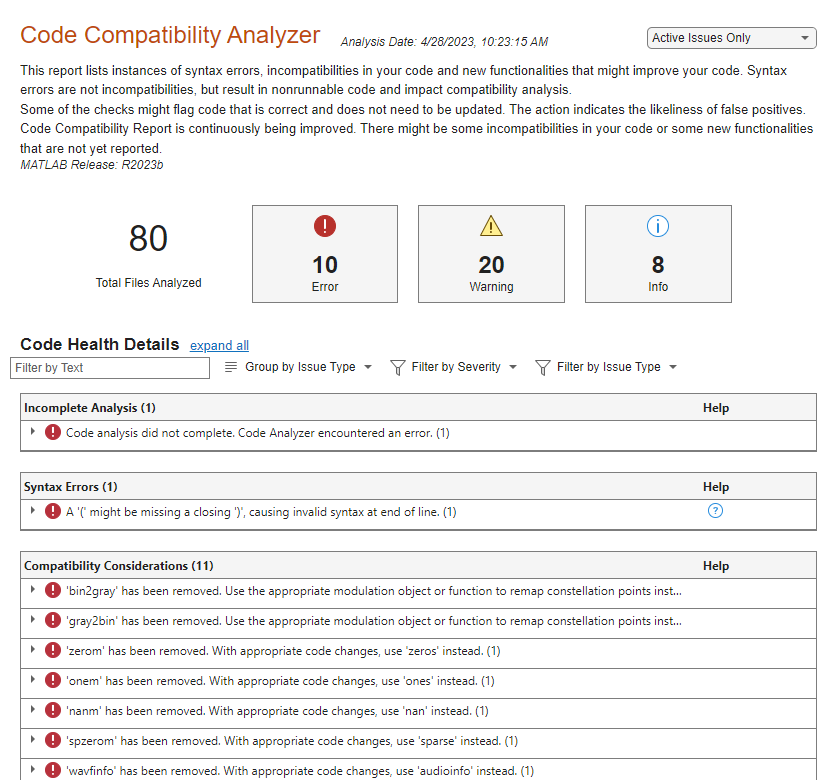Click the yellow Warning triangle icon
The height and width of the screenshot is (780, 836).
[491, 226]
